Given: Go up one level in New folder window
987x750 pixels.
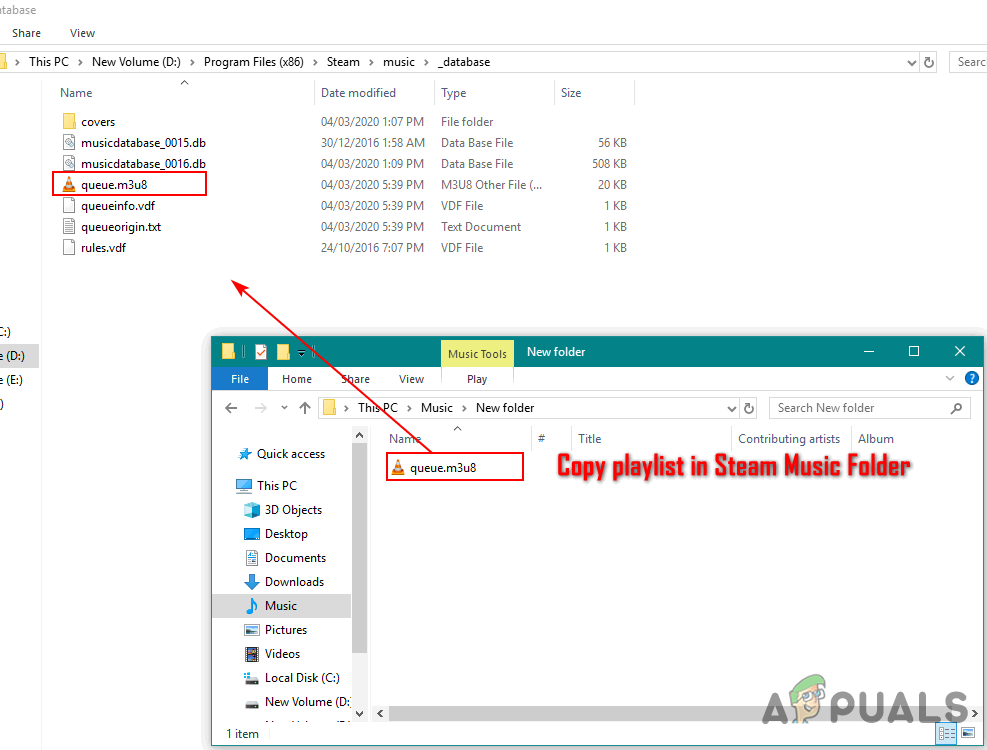Looking at the screenshot, I should (305, 408).
